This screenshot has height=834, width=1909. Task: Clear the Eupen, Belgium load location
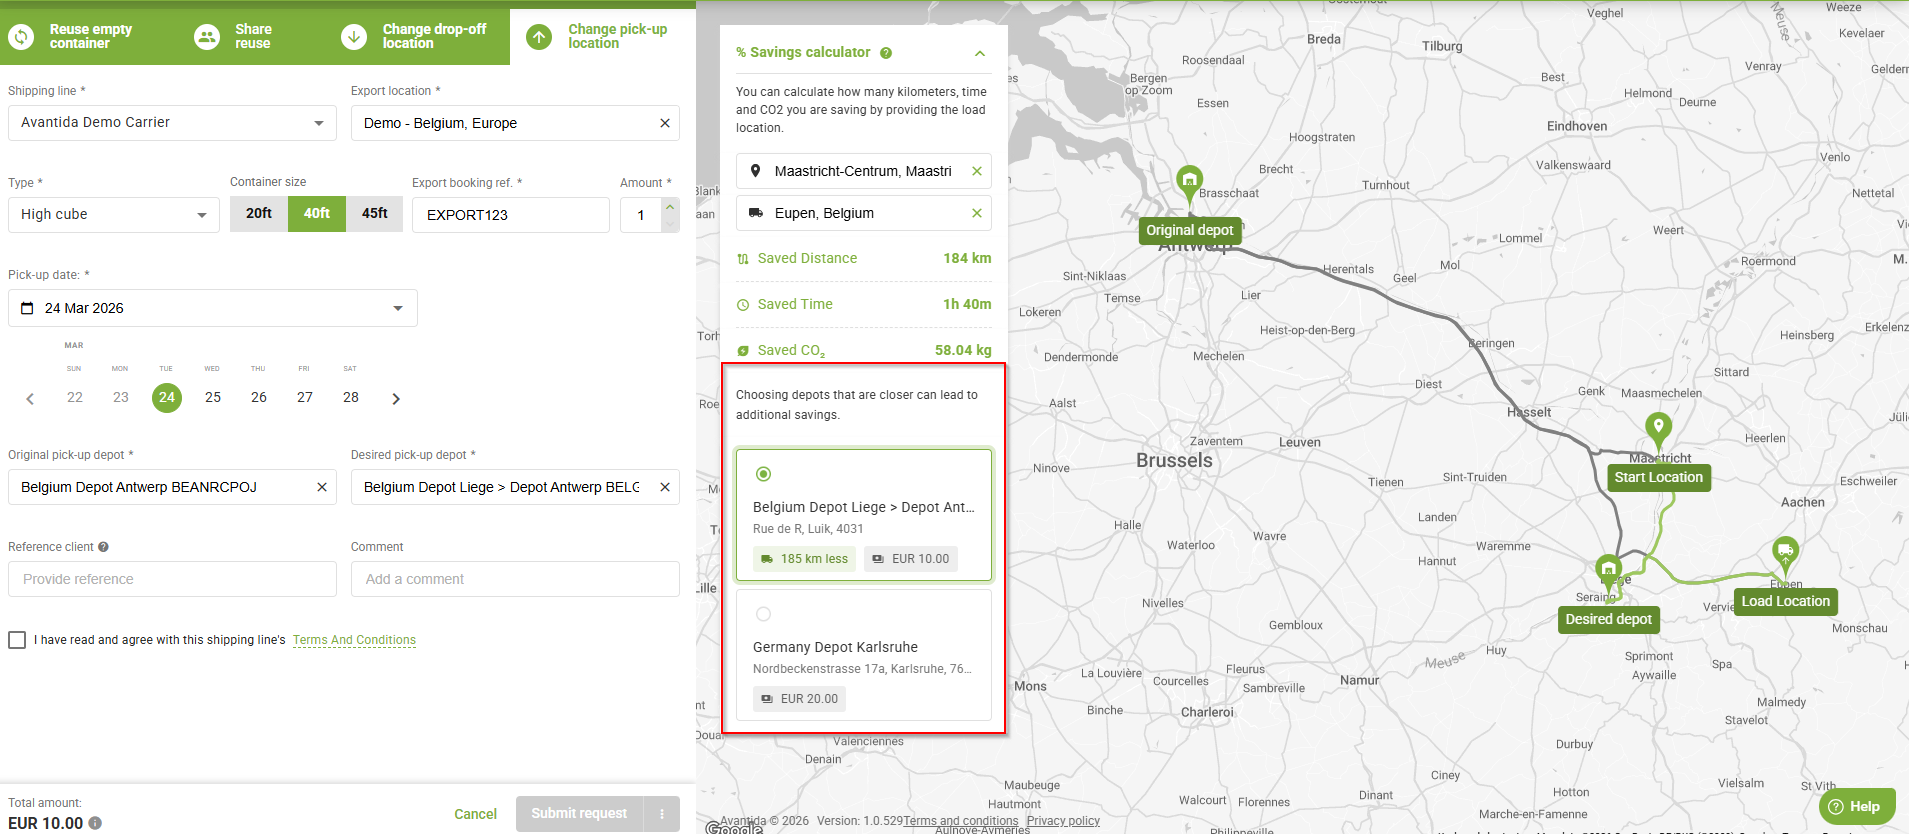(x=977, y=213)
